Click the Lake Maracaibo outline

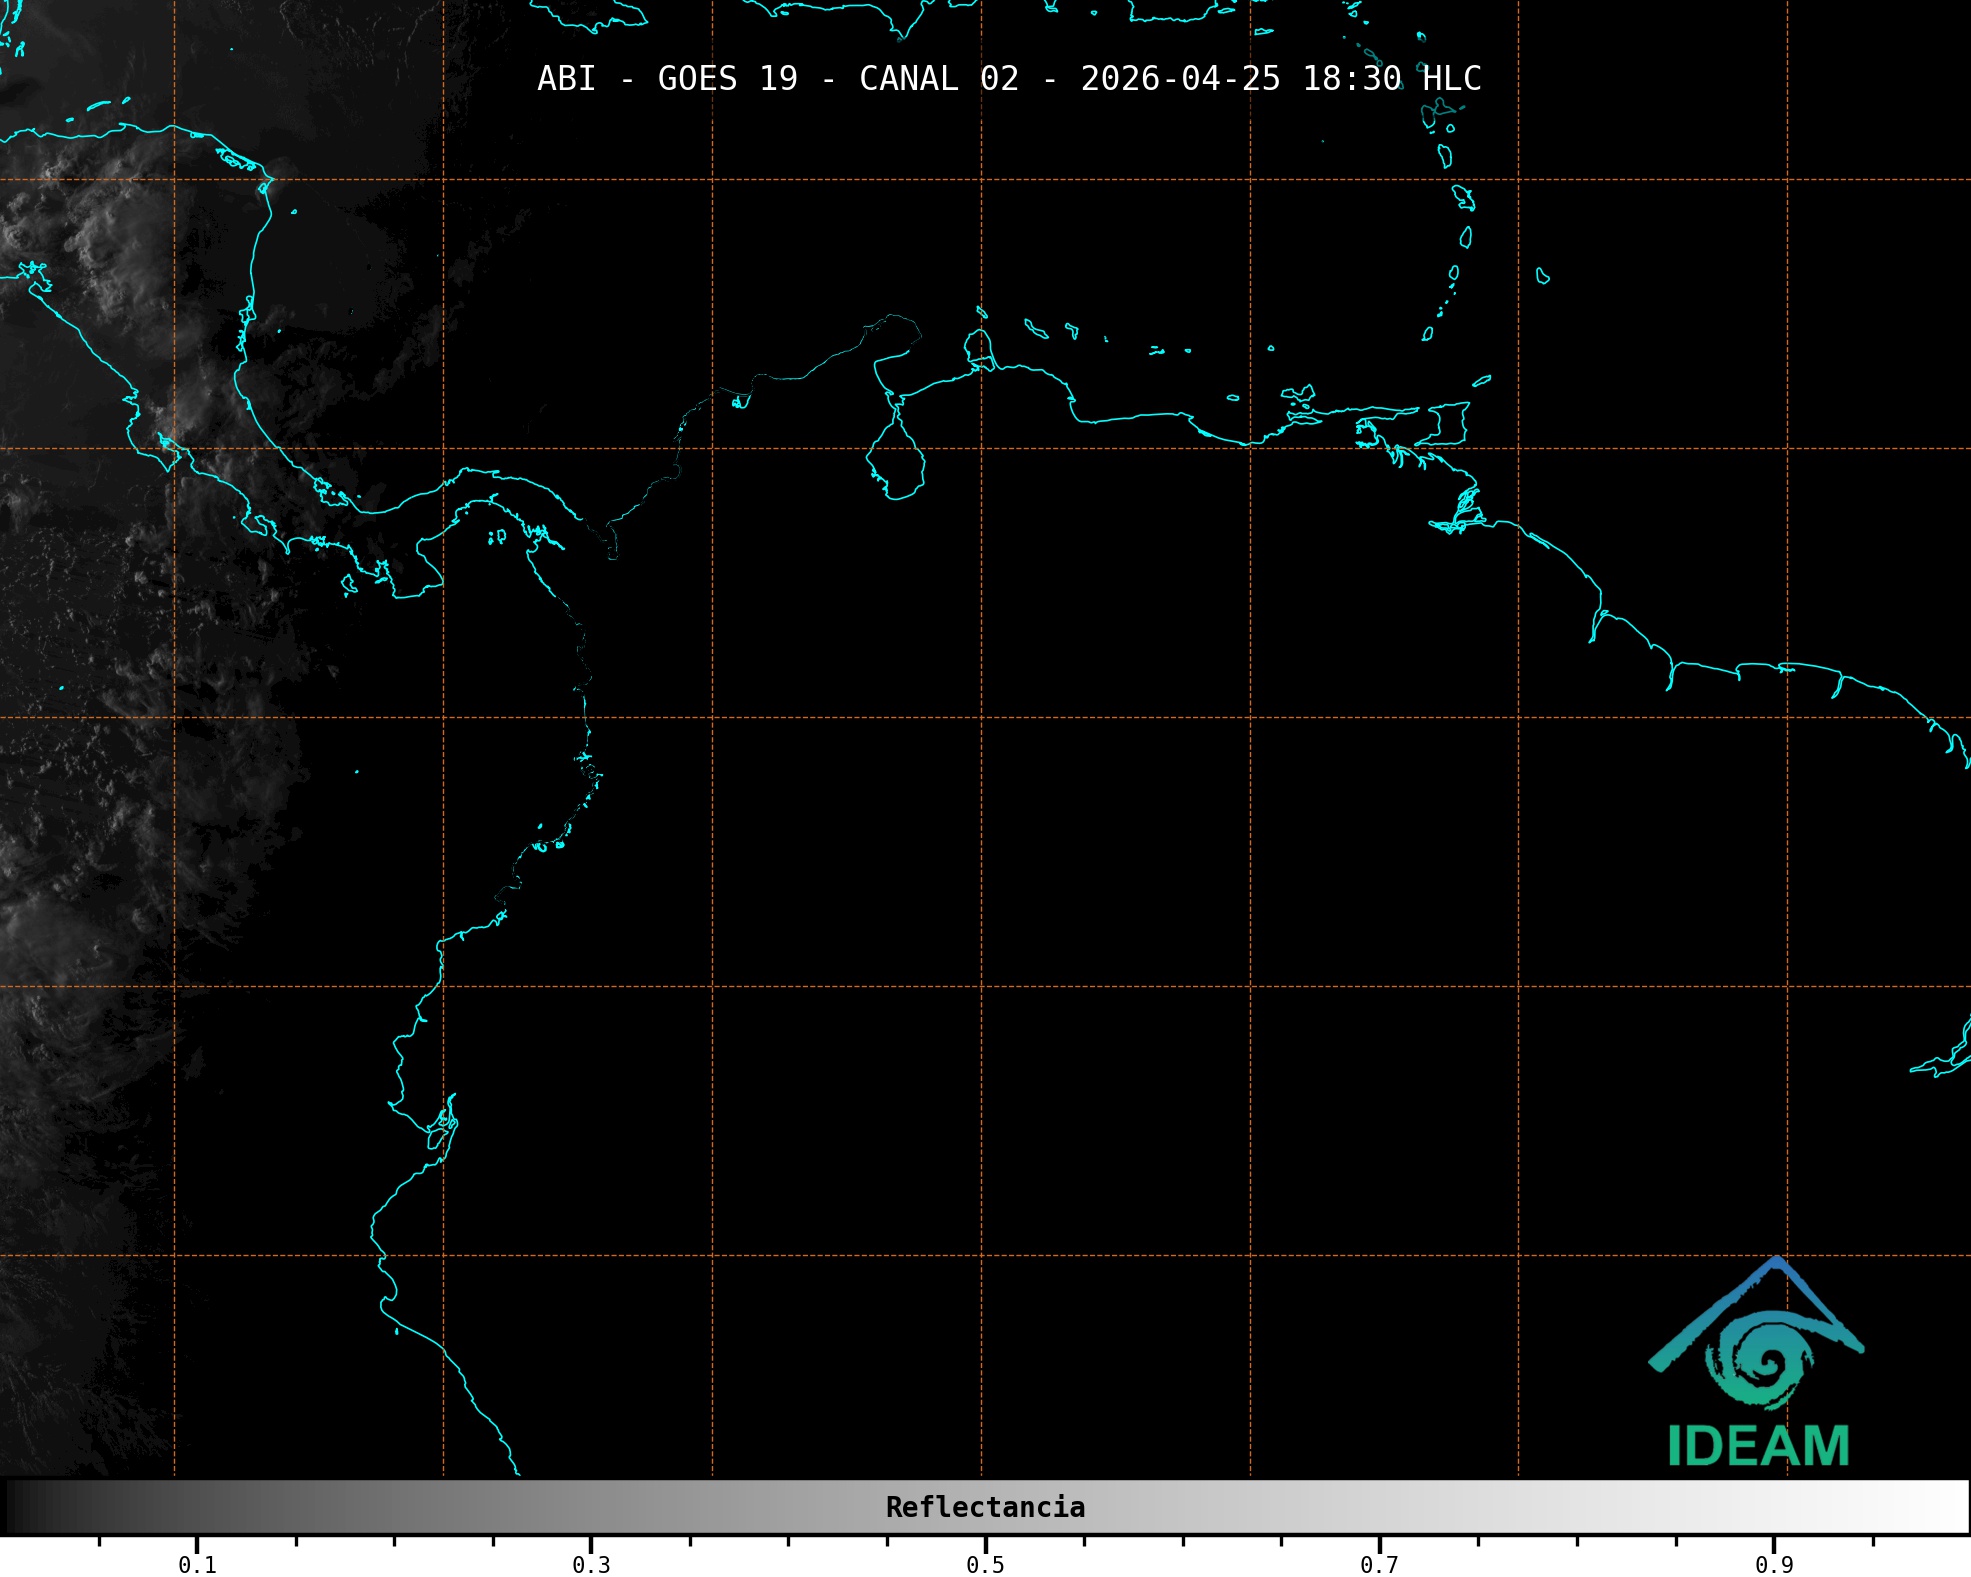coord(896,460)
